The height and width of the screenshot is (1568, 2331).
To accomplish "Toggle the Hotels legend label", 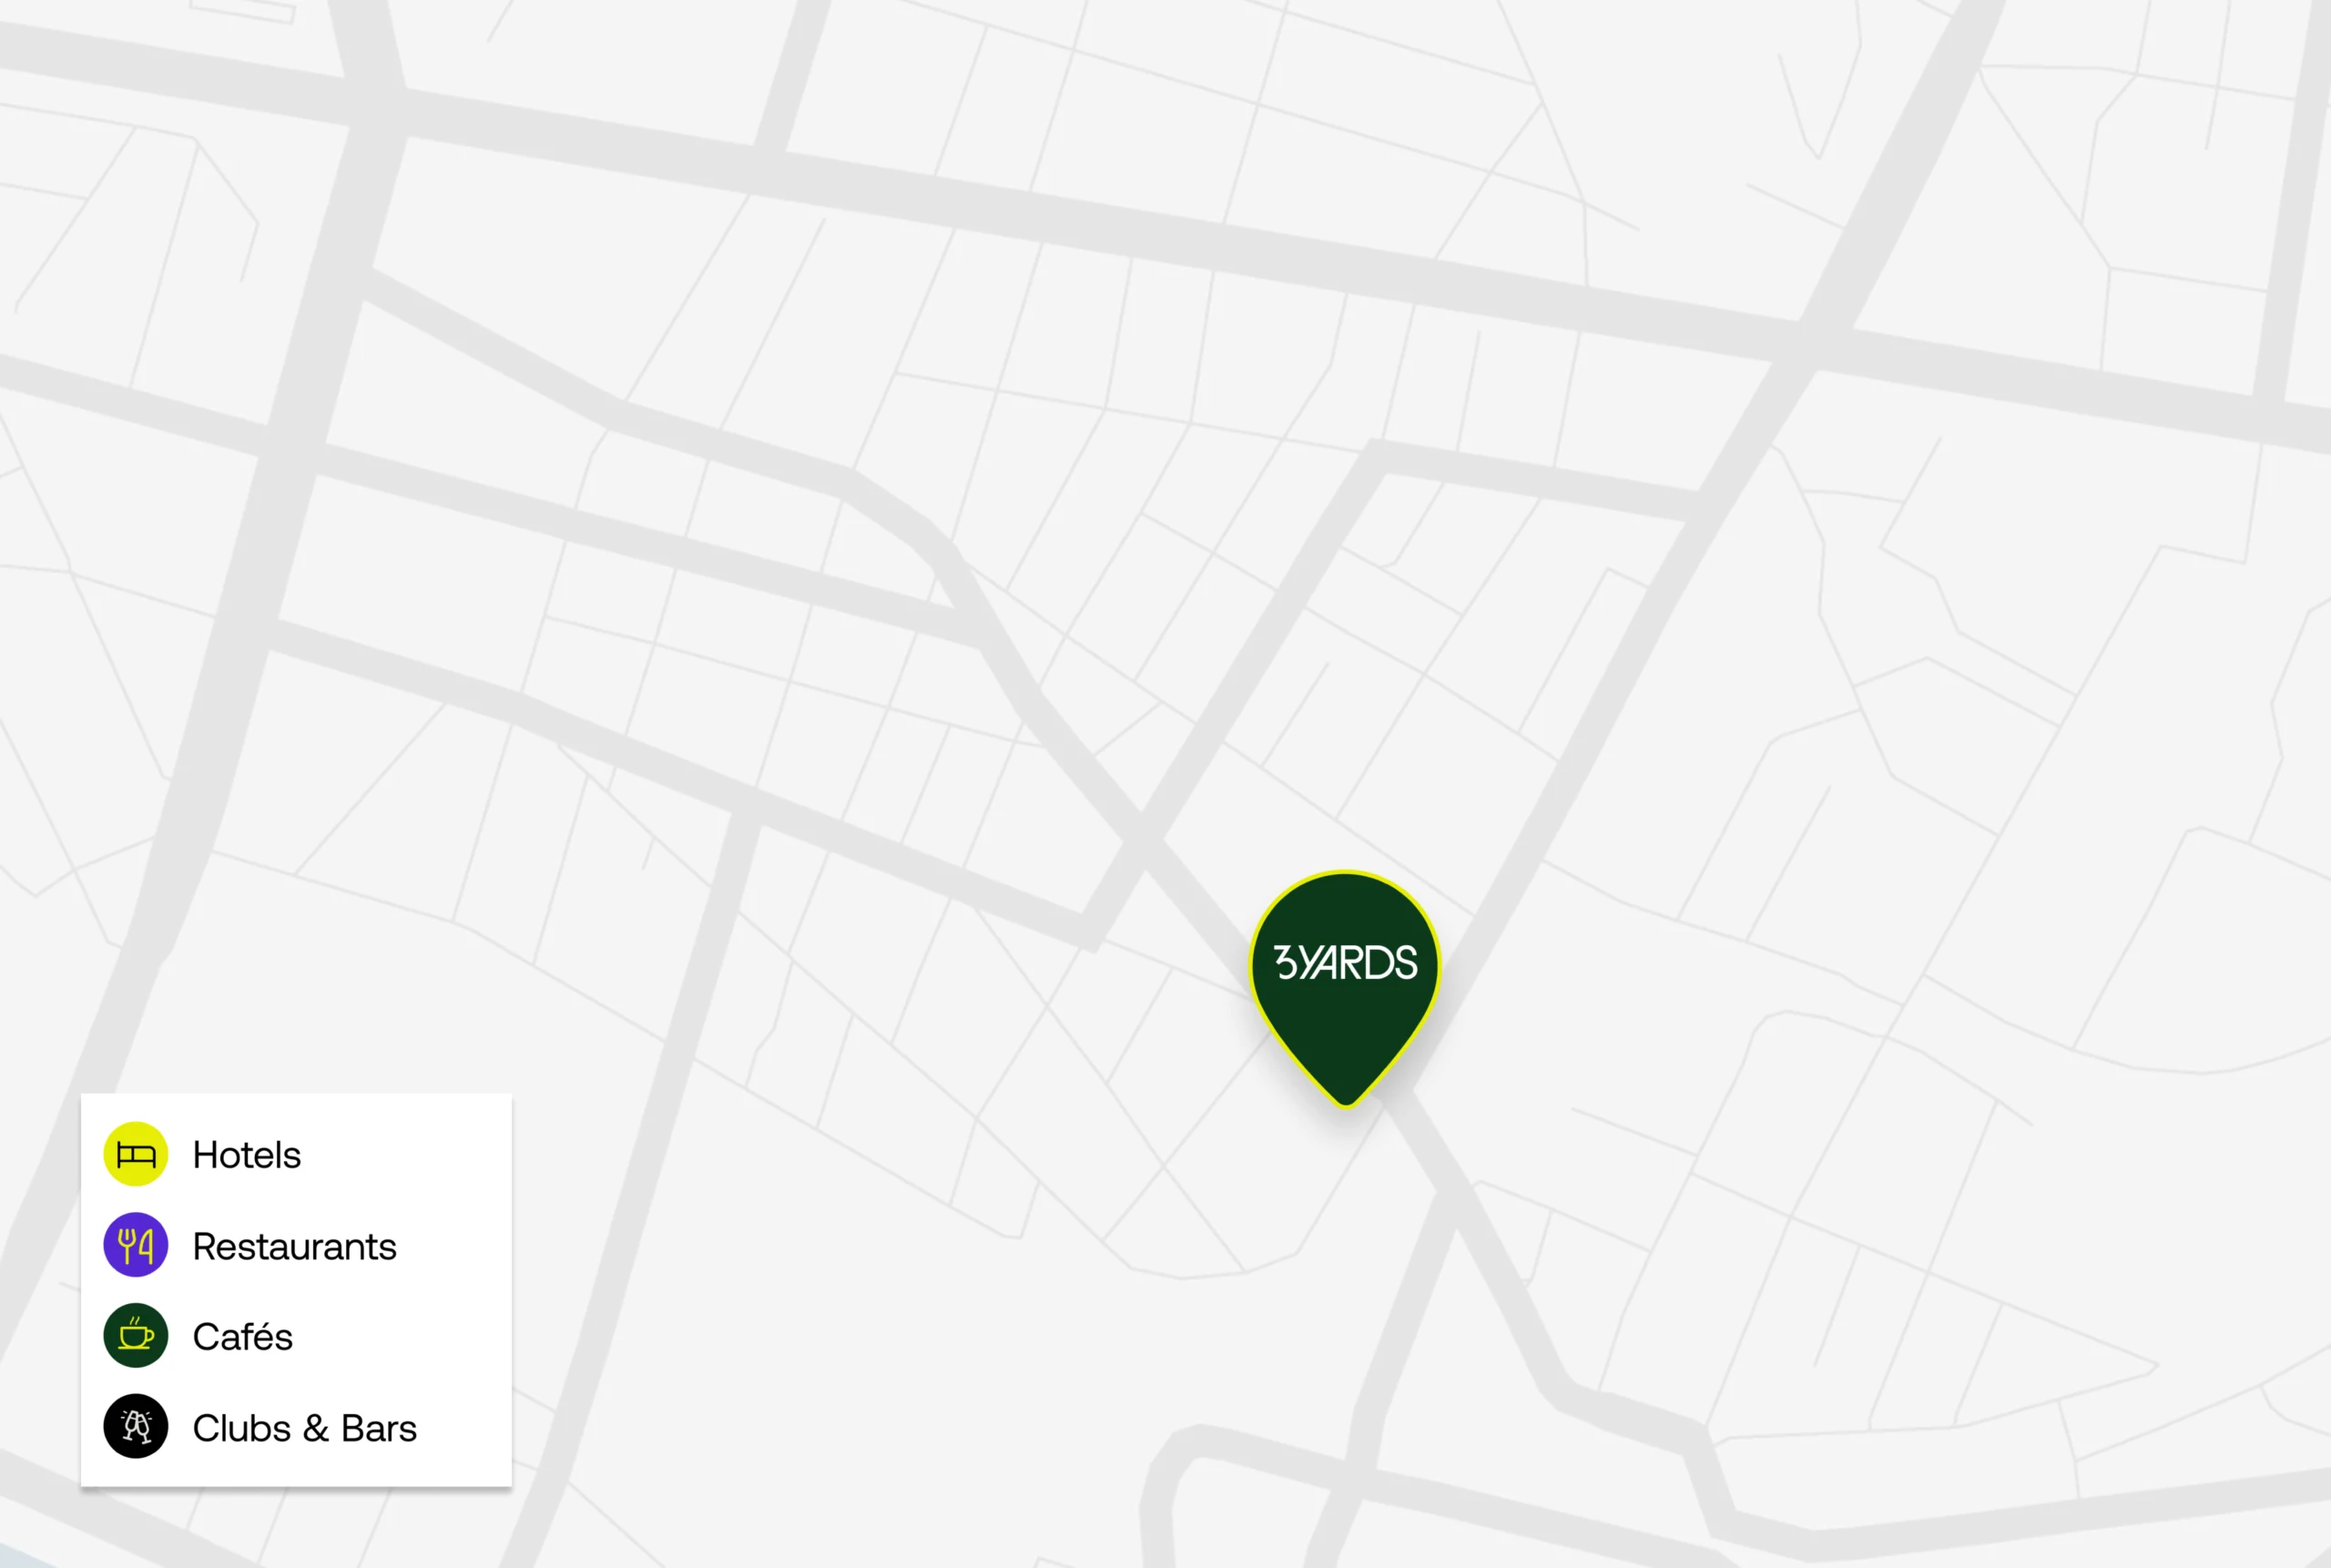I will coord(246,1155).
